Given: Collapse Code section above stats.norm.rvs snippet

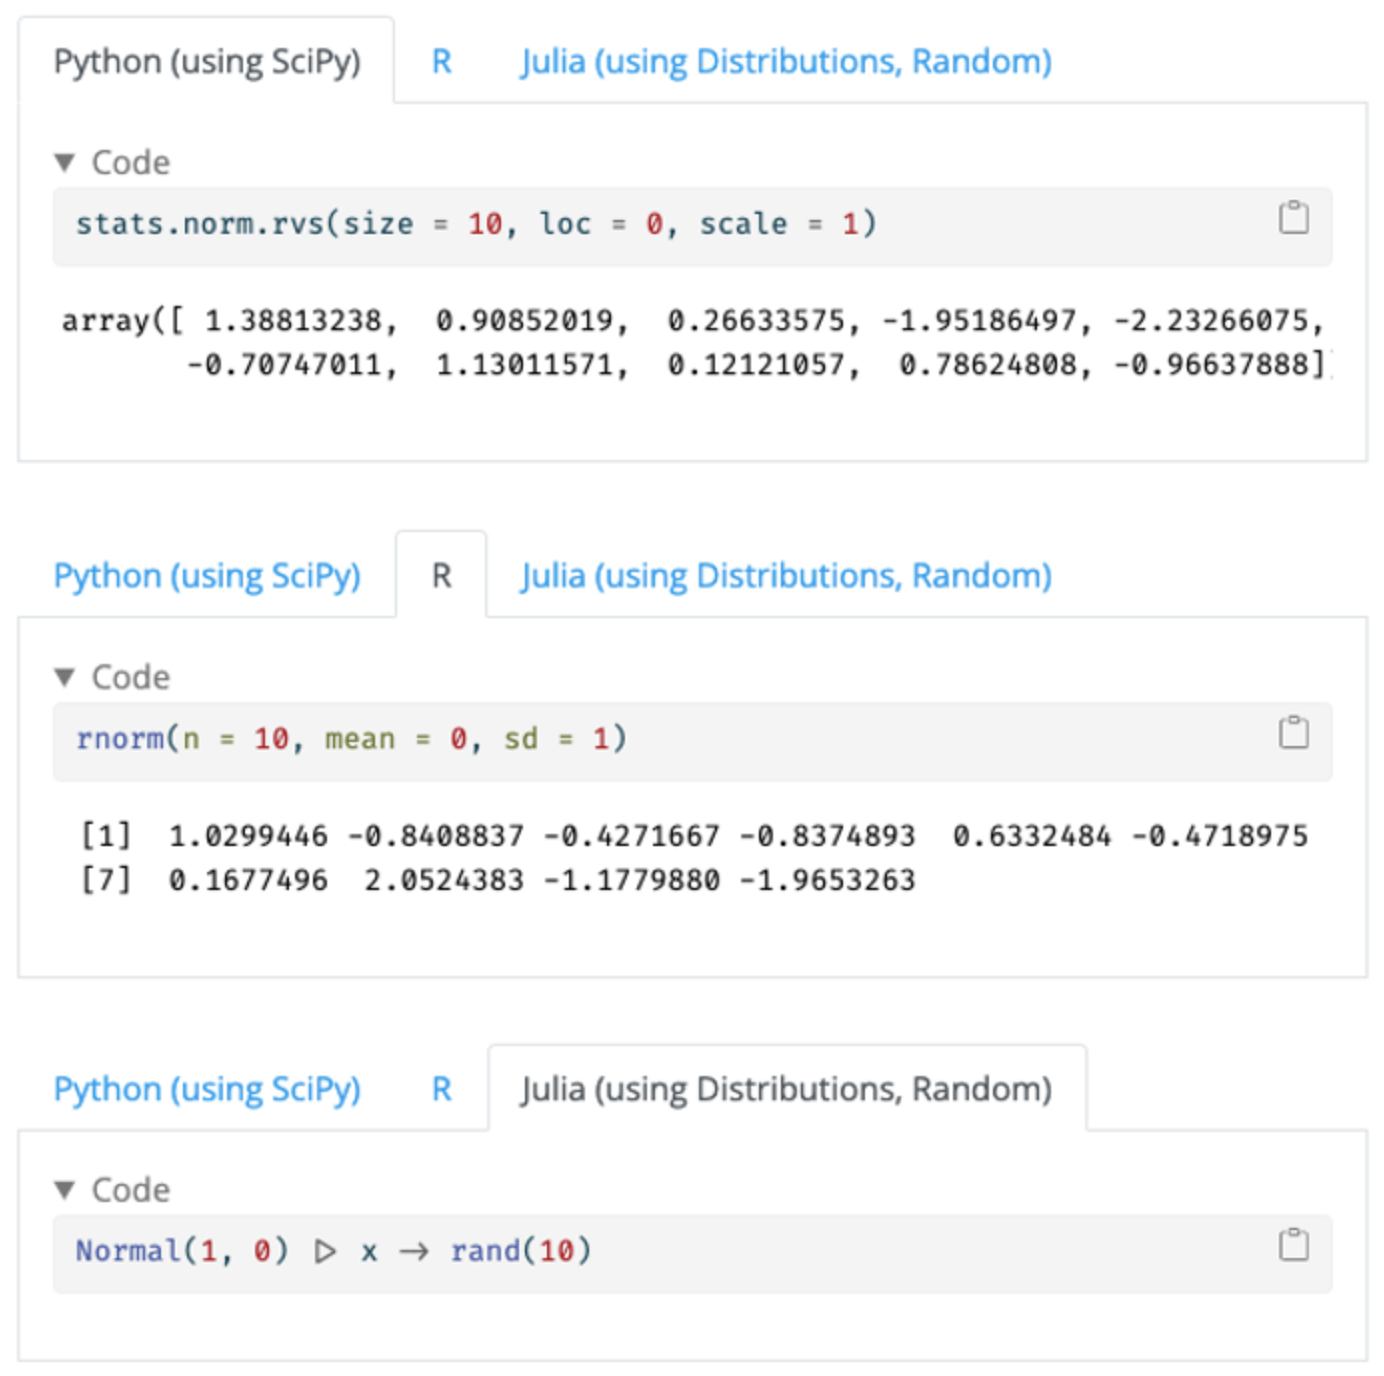Looking at the screenshot, I should point(112,162).
